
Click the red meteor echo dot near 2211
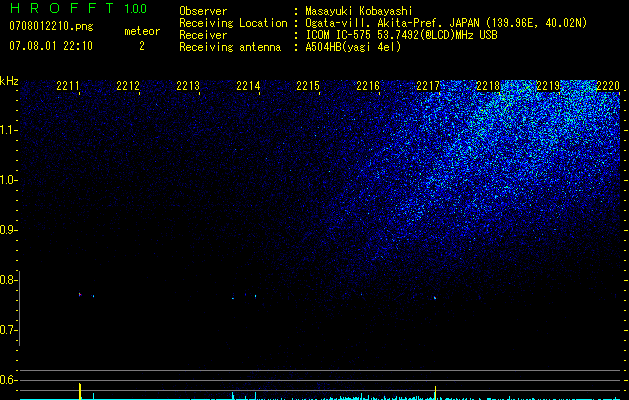point(80,294)
